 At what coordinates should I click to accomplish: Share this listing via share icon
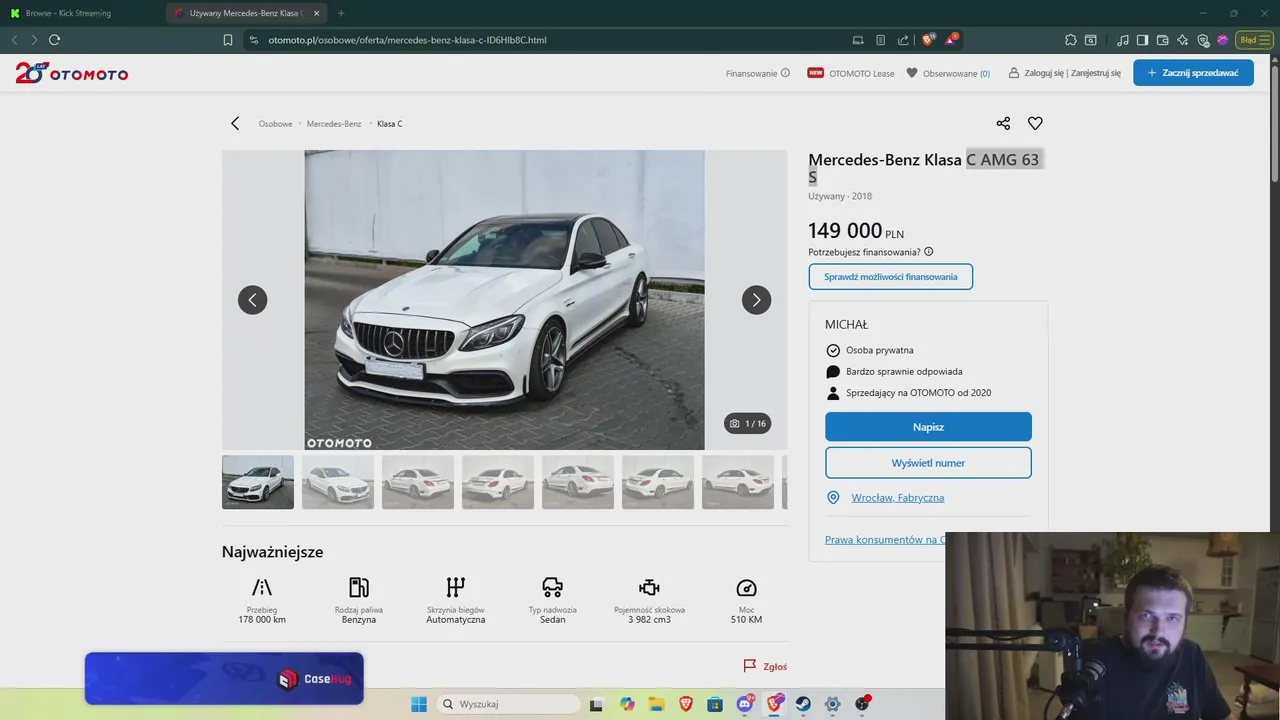pyautogui.click(x=1003, y=124)
